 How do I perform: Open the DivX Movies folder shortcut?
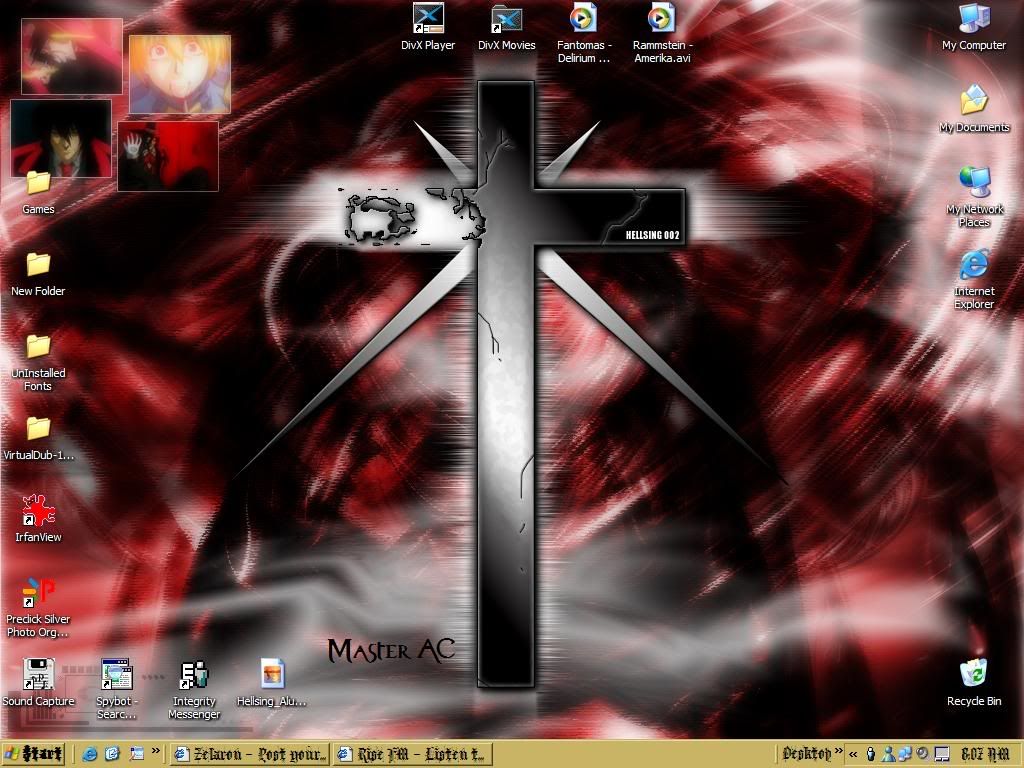tap(507, 27)
